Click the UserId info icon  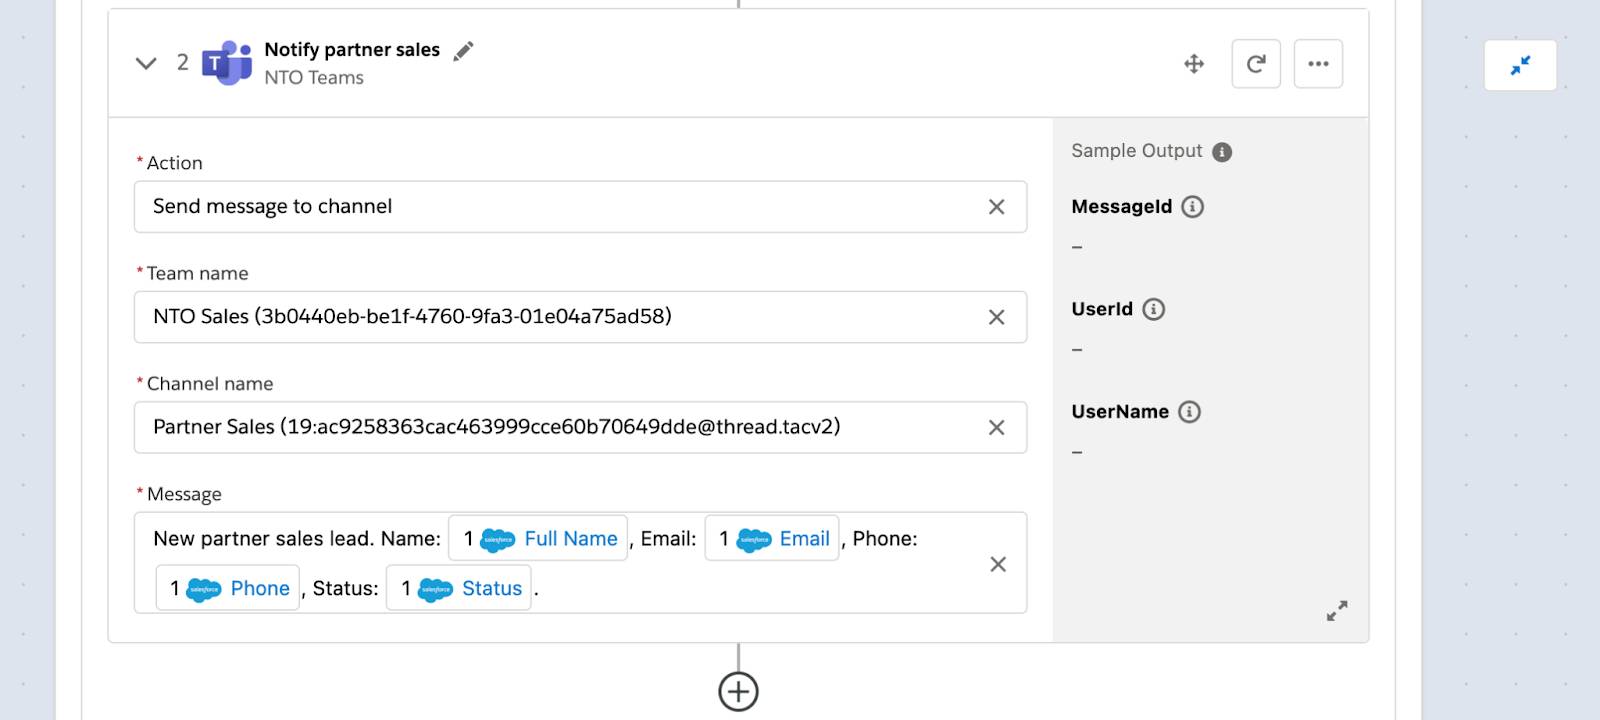(x=1153, y=309)
